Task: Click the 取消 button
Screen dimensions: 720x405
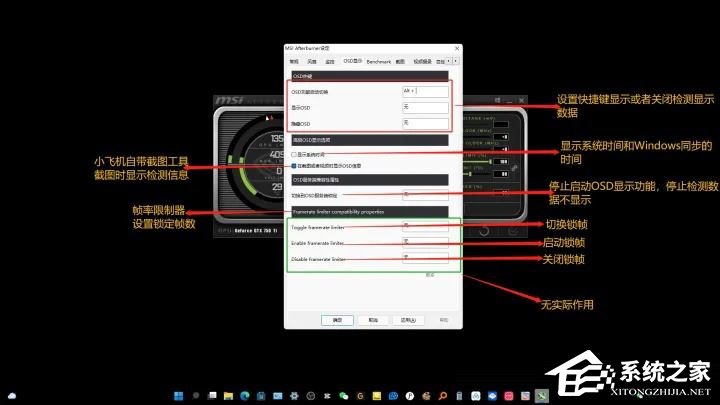Action: click(x=372, y=320)
